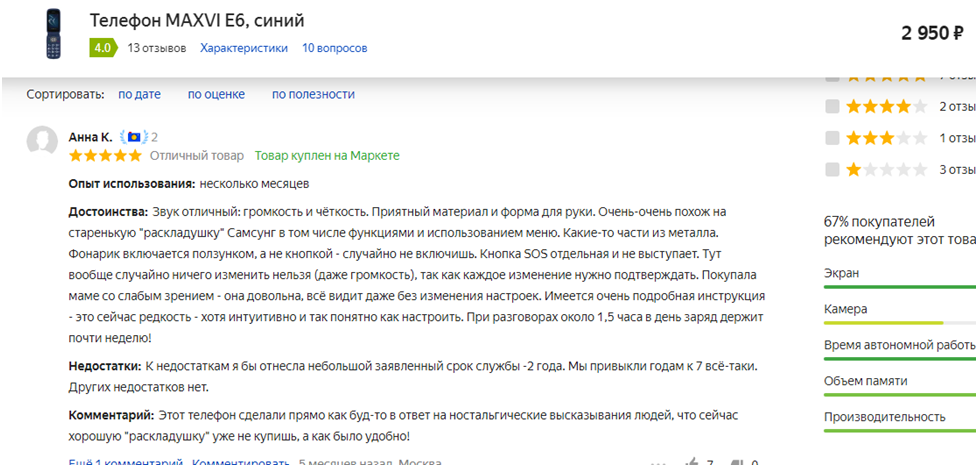The width and height of the screenshot is (978, 467).
Task: Click the badge icon beside Анна К.'s name
Action: pos(133,137)
